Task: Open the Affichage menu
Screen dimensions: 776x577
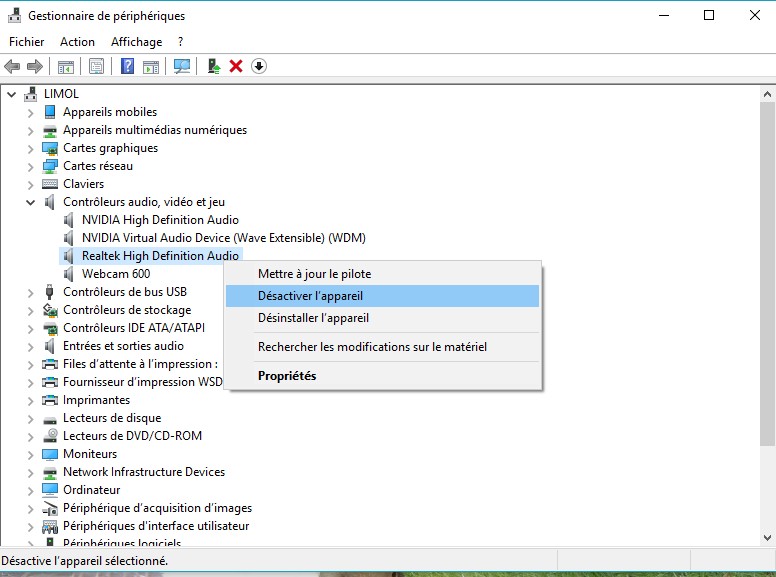Action: [137, 42]
